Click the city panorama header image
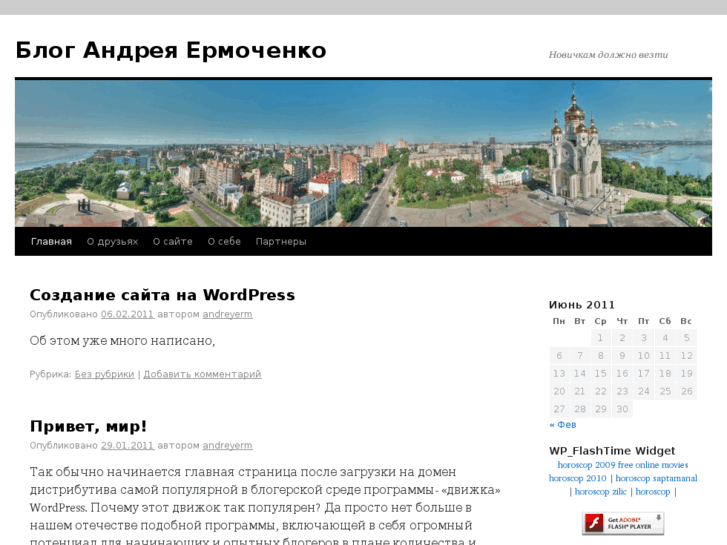This screenshot has height=545, width=727. [364, 154]
